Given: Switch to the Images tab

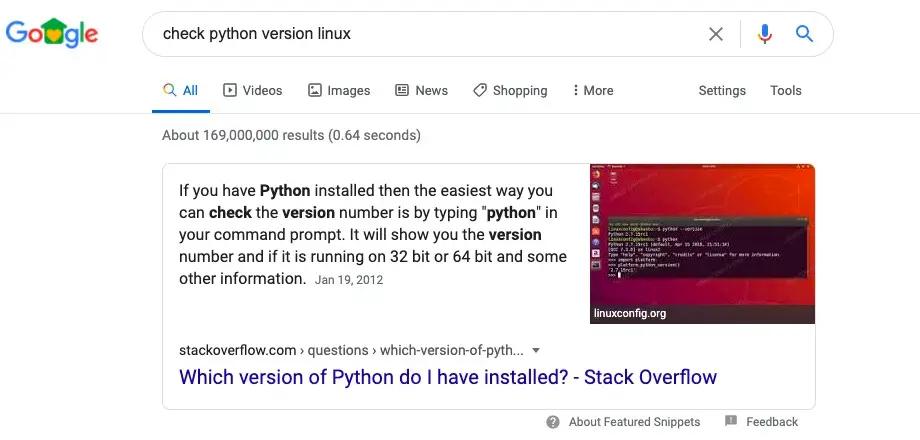Looking at the screenshot, I should (339, 90).
